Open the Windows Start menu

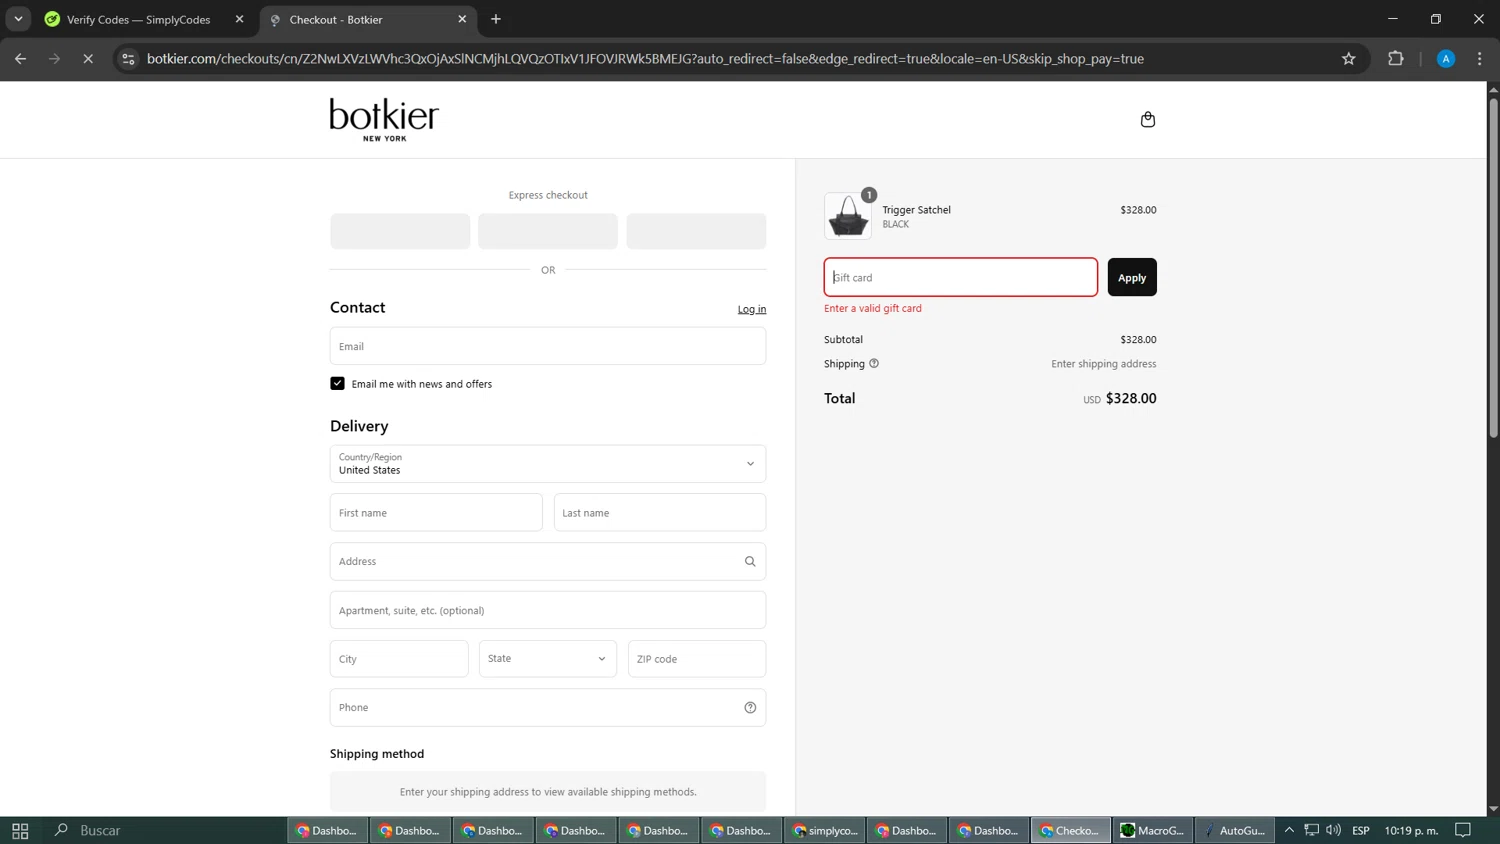tap(20, 830)
